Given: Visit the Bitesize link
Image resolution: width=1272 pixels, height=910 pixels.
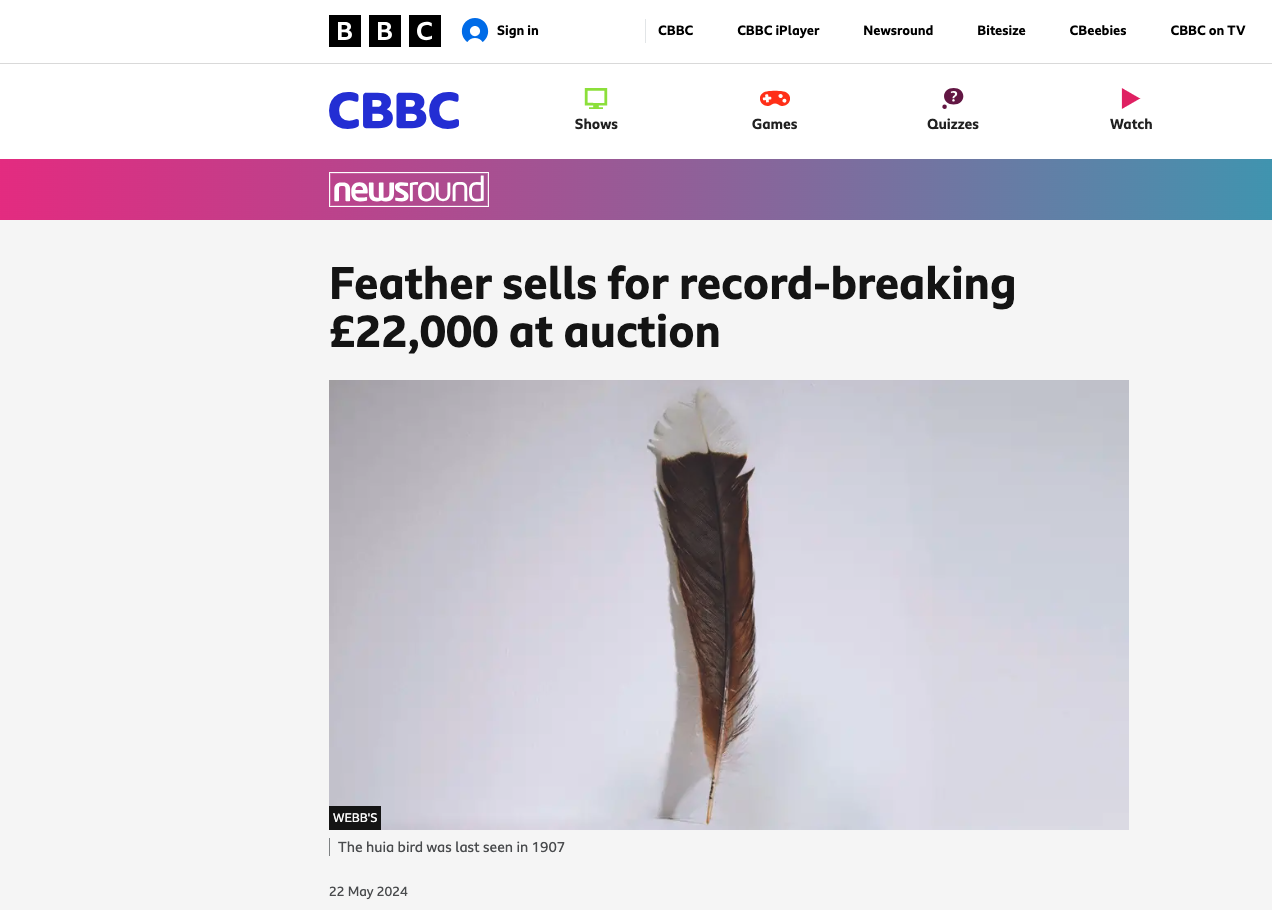Looking at the screenshot, I should pyautogui.click(x=1001, y=31).
